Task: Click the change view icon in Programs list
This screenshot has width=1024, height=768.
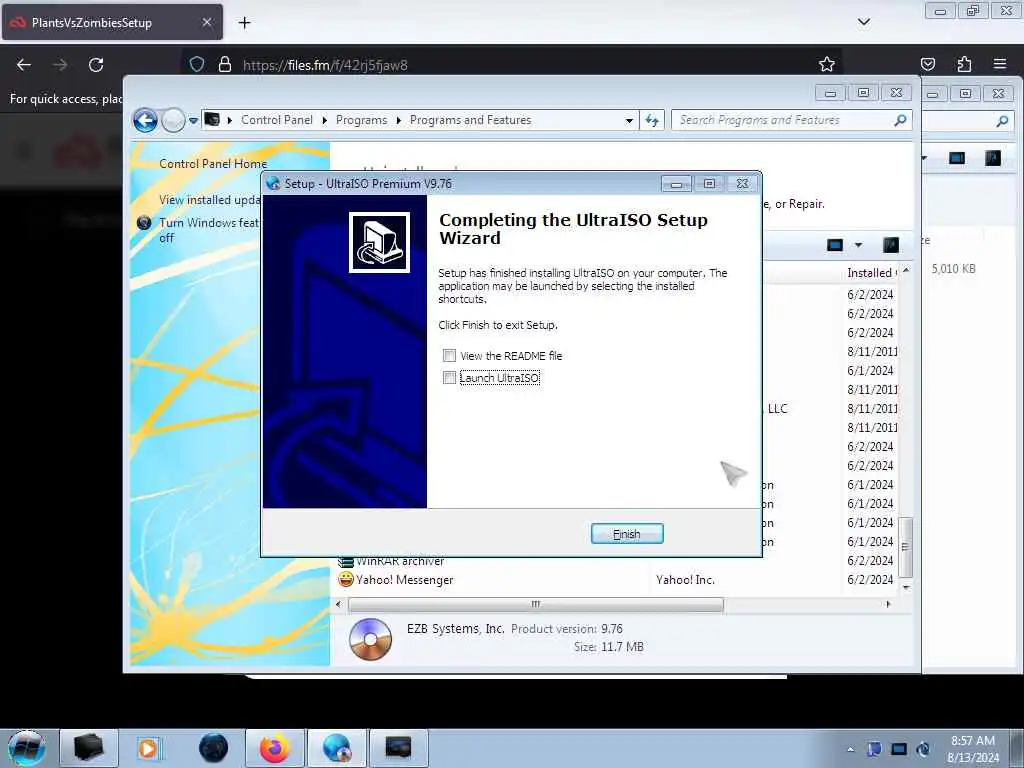Action: tap(835, 245)
